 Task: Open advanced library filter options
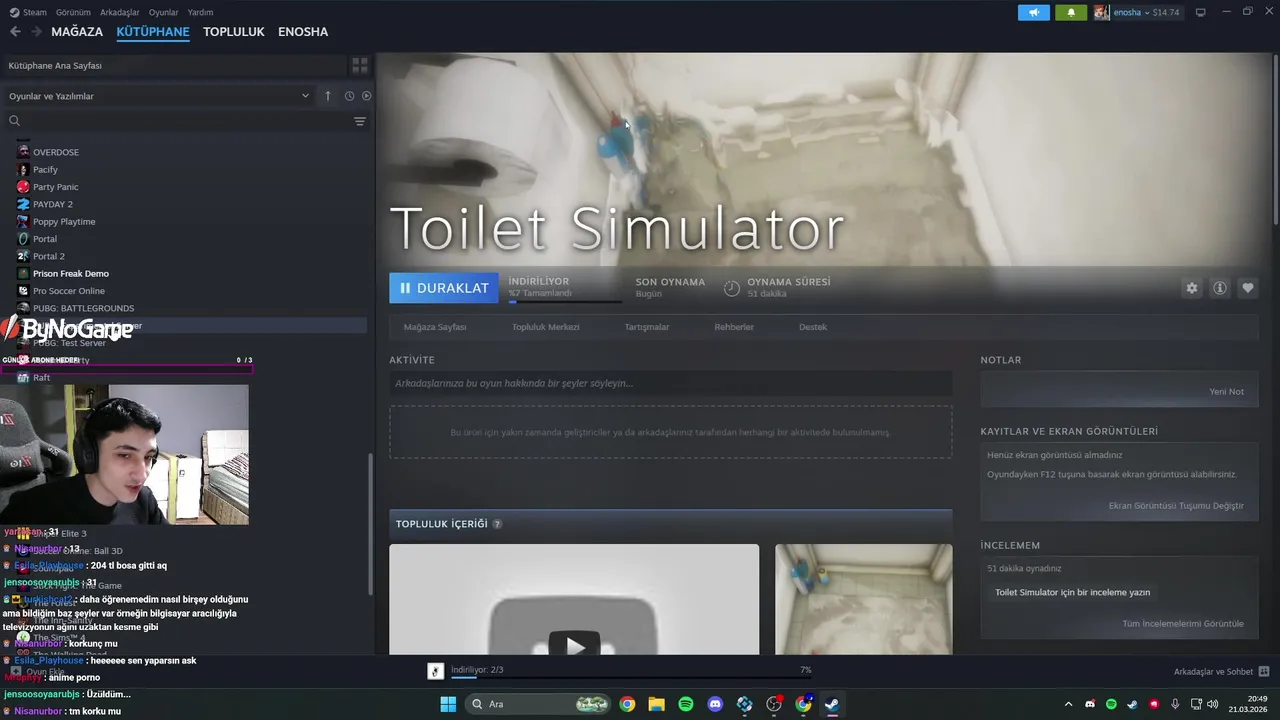pos(360,121)
